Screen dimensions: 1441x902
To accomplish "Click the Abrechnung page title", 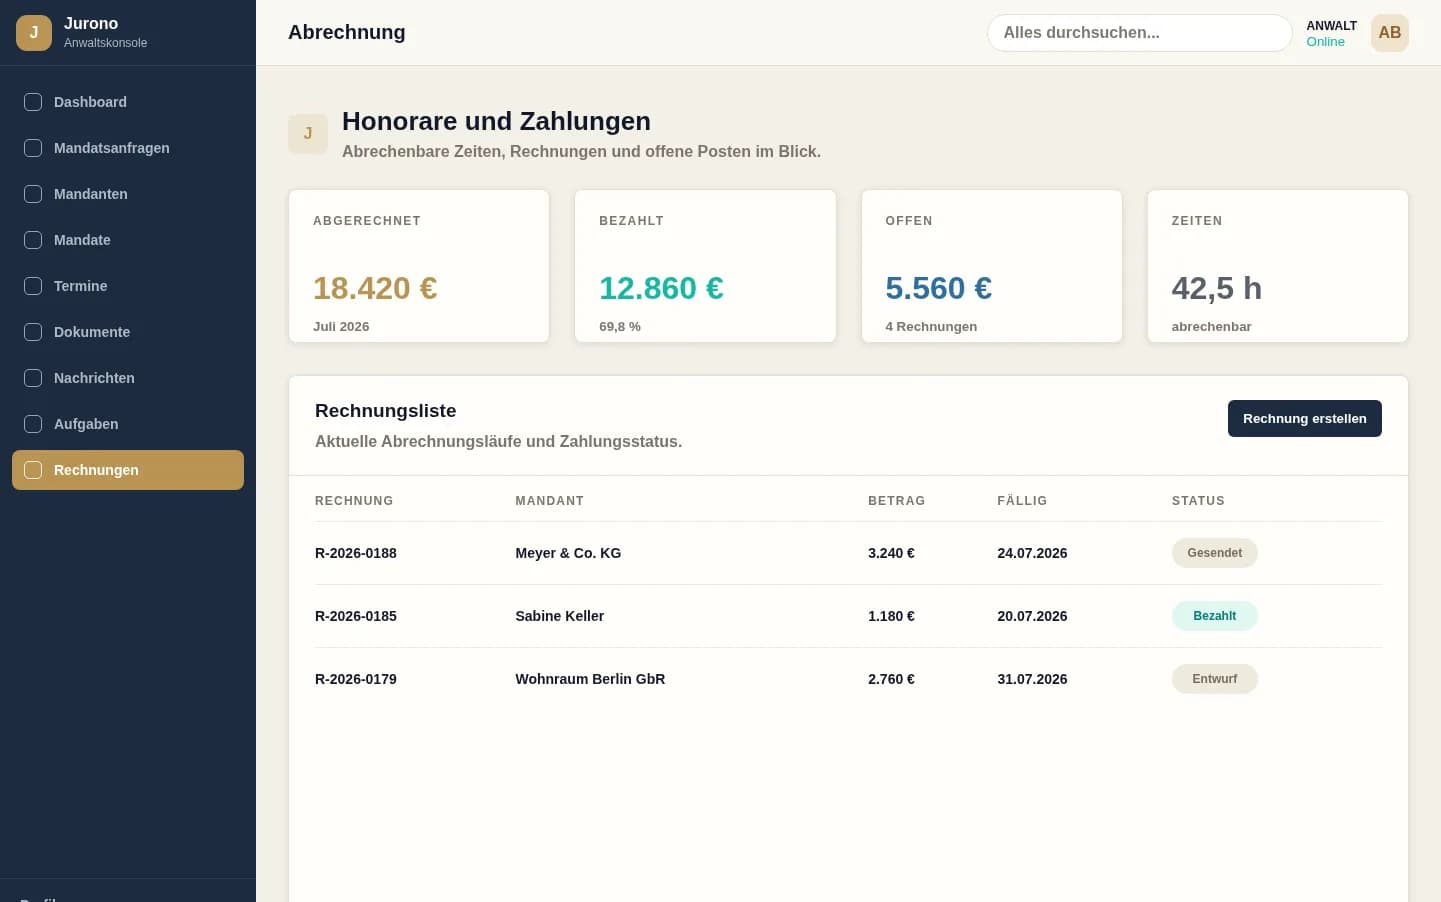I will point(346,32).
